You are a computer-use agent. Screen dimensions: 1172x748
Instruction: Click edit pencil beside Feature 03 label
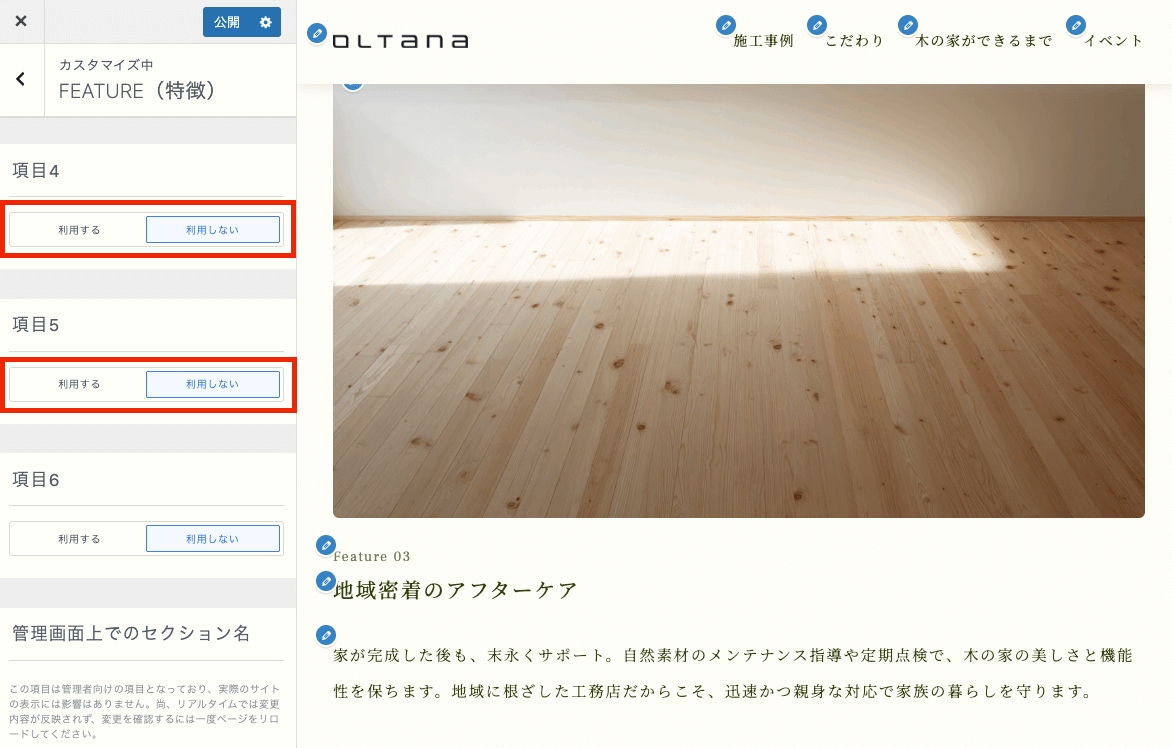[325, 545]
